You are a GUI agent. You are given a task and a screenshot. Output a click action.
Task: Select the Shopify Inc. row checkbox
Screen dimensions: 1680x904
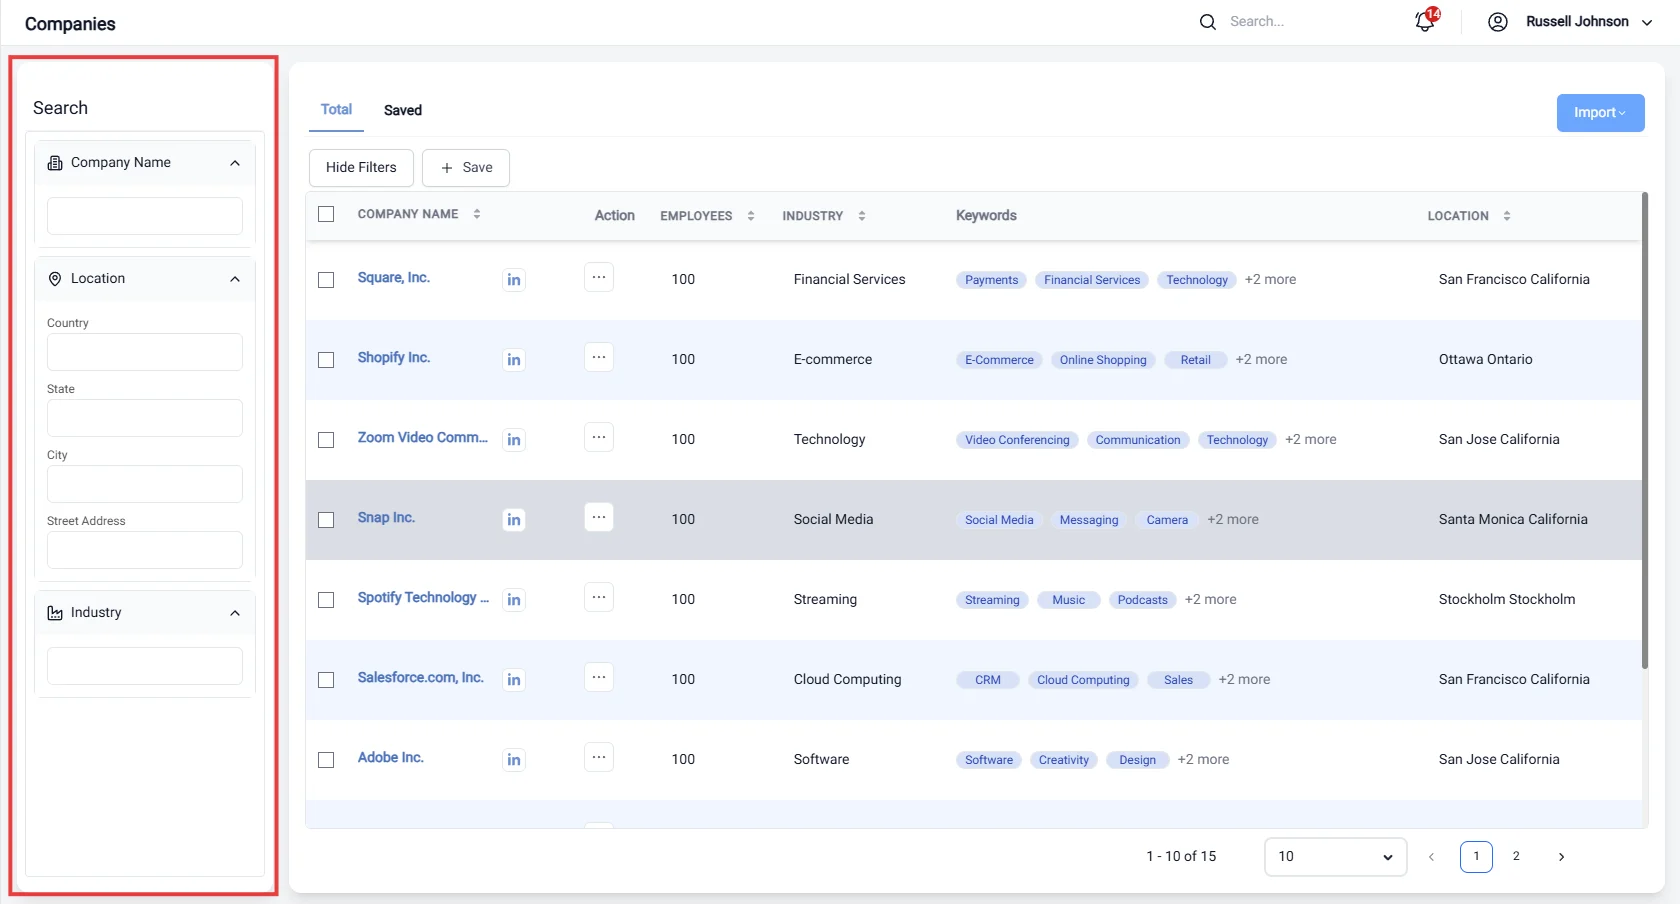(326, 360)
